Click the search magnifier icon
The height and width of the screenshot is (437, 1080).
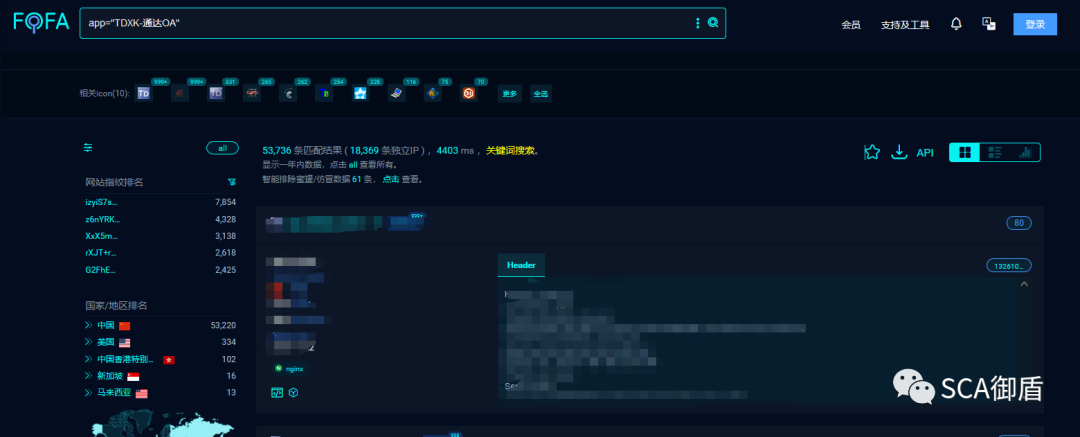(713, 23)
